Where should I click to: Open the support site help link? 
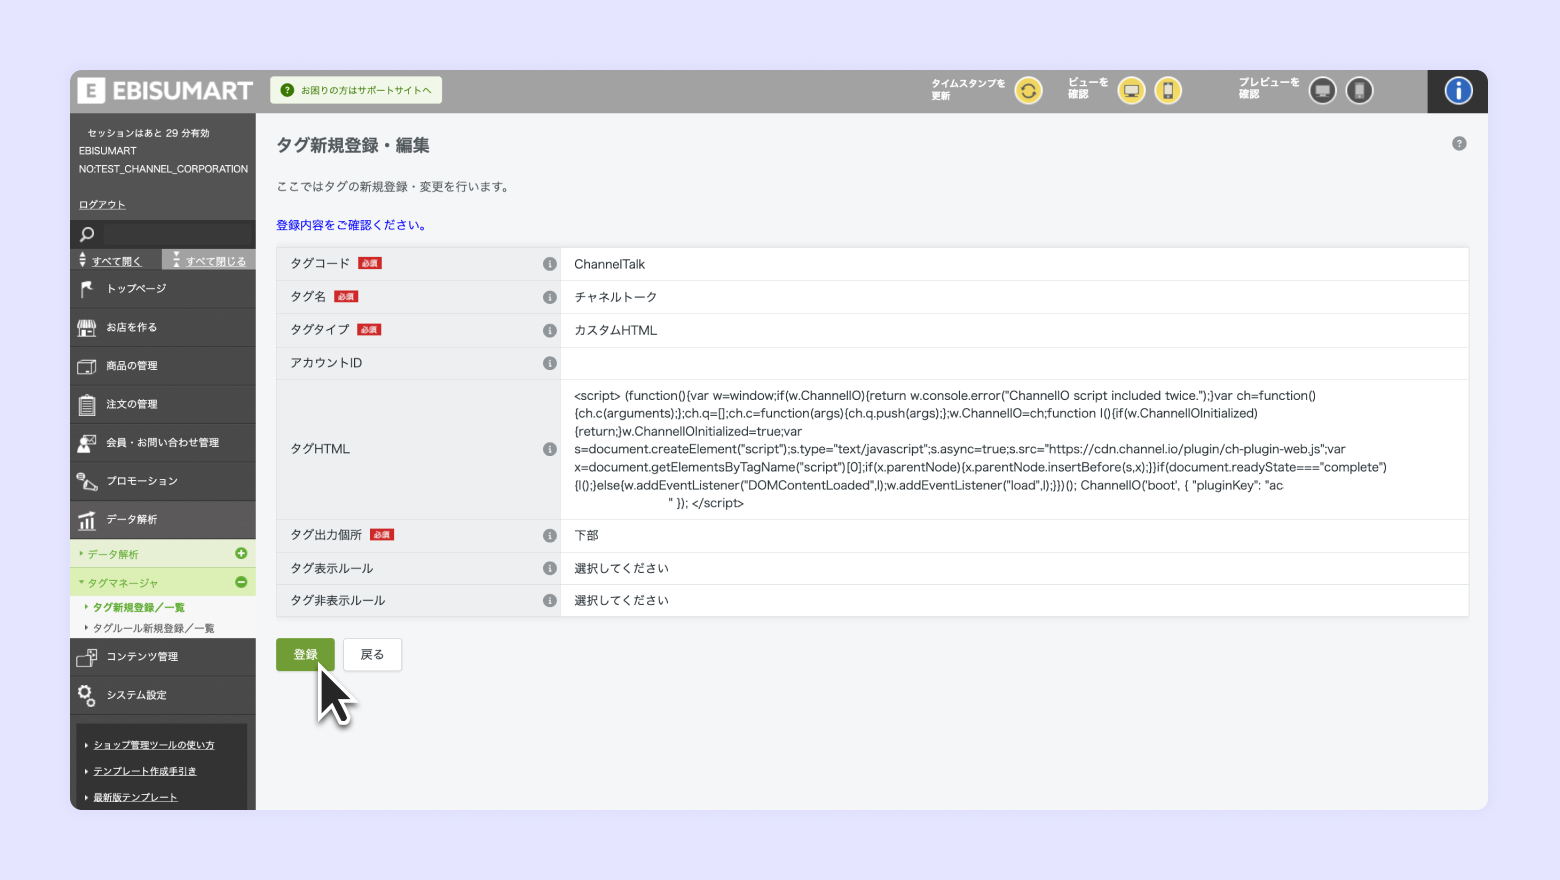(356, 90)
